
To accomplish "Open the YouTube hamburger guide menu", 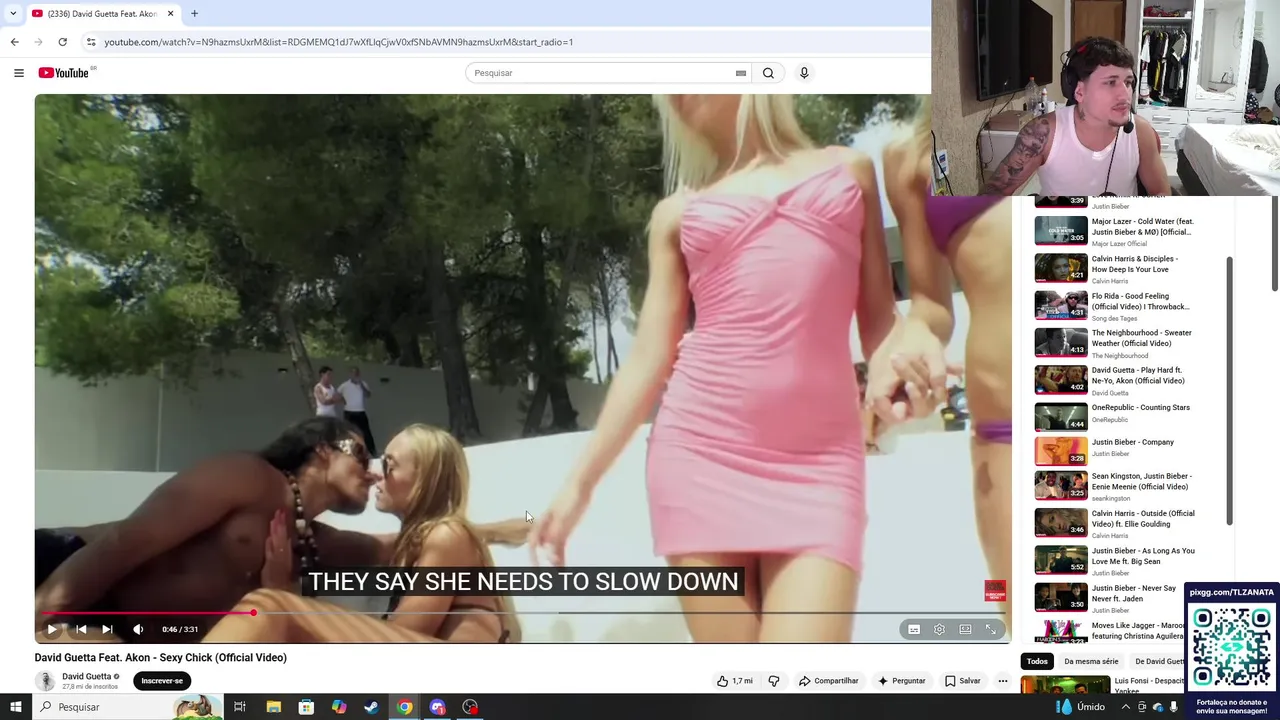I will tap(18, 73).
